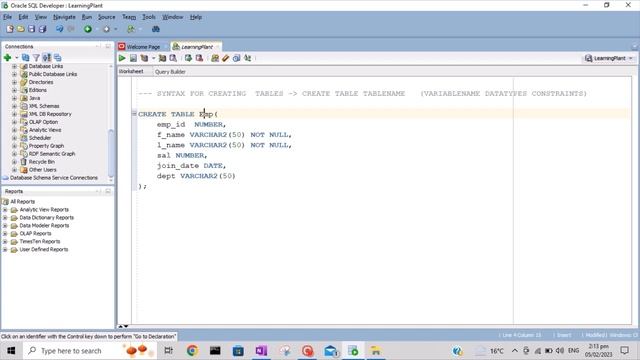Image resolution: width=640 pixels, height=360 pixels.
Task: Click the Rollback icon in worksheet toolbar
Action: tap(199, 58)
